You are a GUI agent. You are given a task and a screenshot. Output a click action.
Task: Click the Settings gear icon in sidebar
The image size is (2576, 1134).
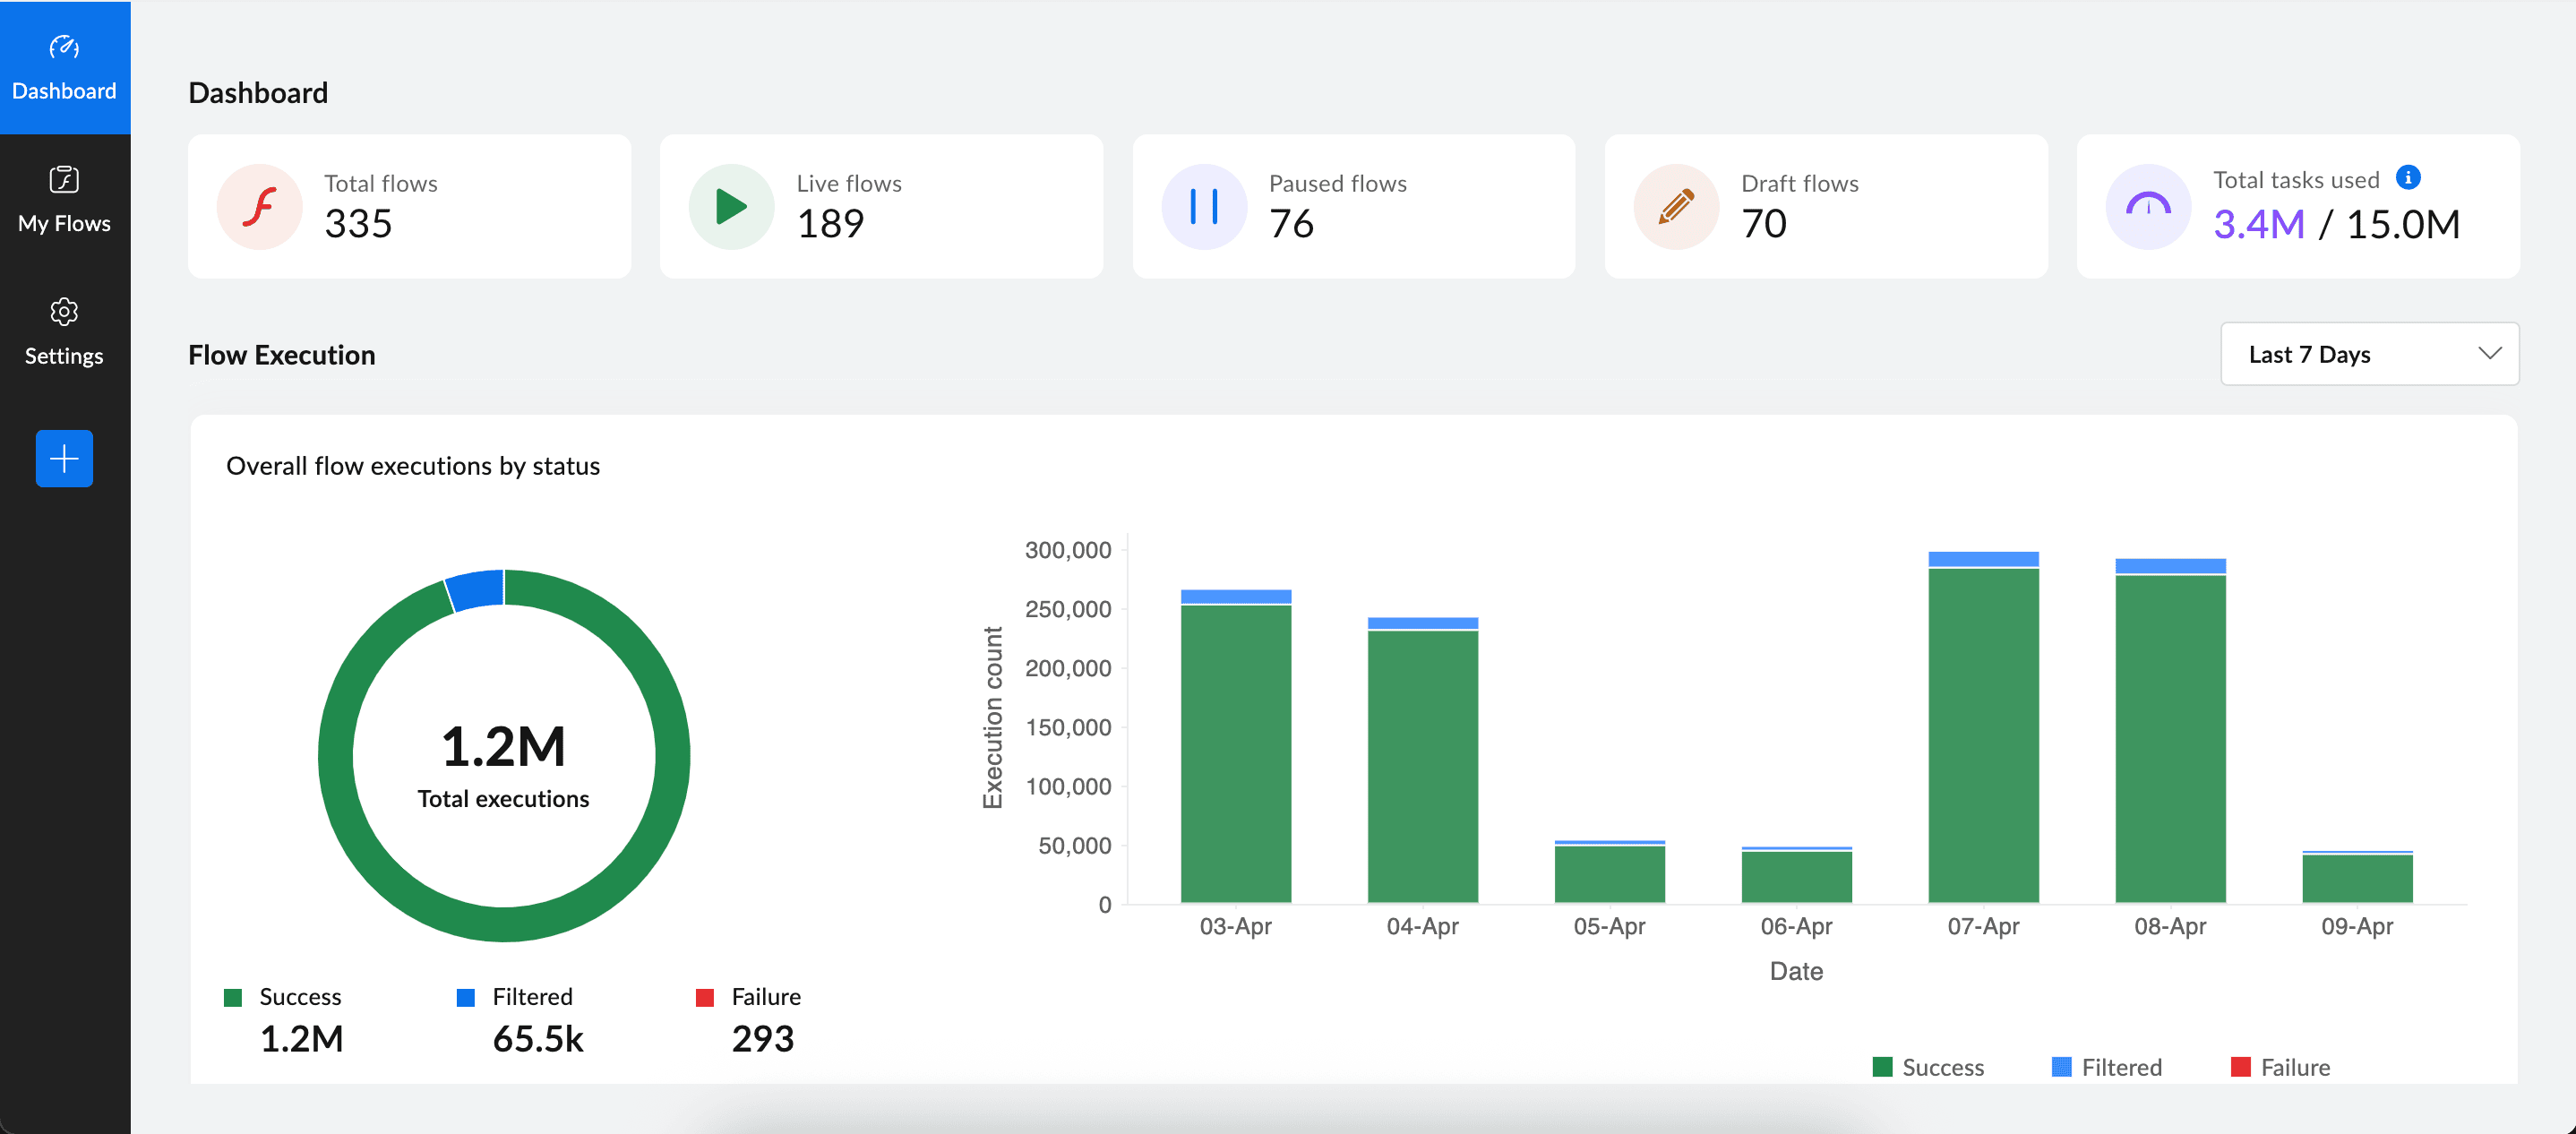(64, 312)
